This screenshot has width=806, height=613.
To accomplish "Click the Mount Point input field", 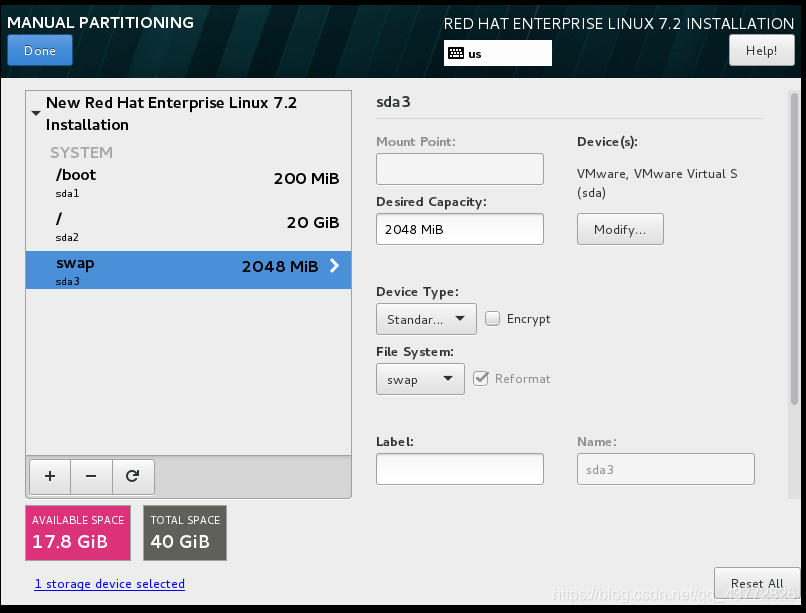I will pyautogui.click(x=460, y=169).
